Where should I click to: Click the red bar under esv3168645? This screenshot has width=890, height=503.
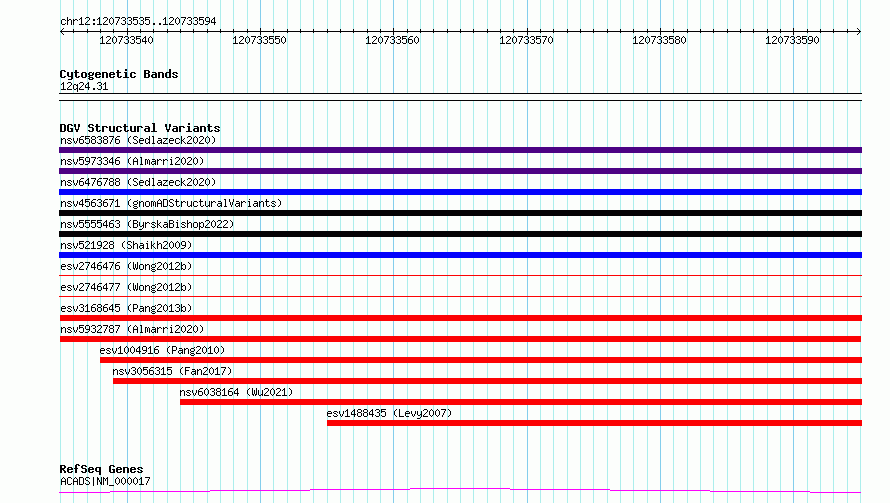click(460, 318)
